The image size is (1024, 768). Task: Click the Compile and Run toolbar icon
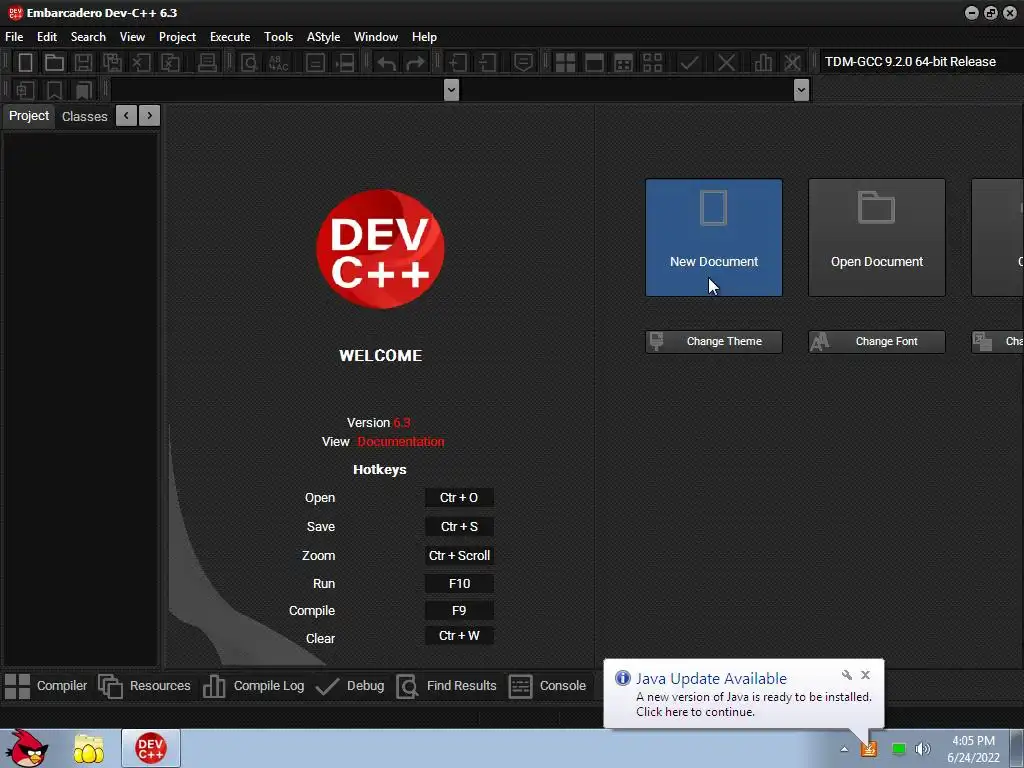point(624,63)
